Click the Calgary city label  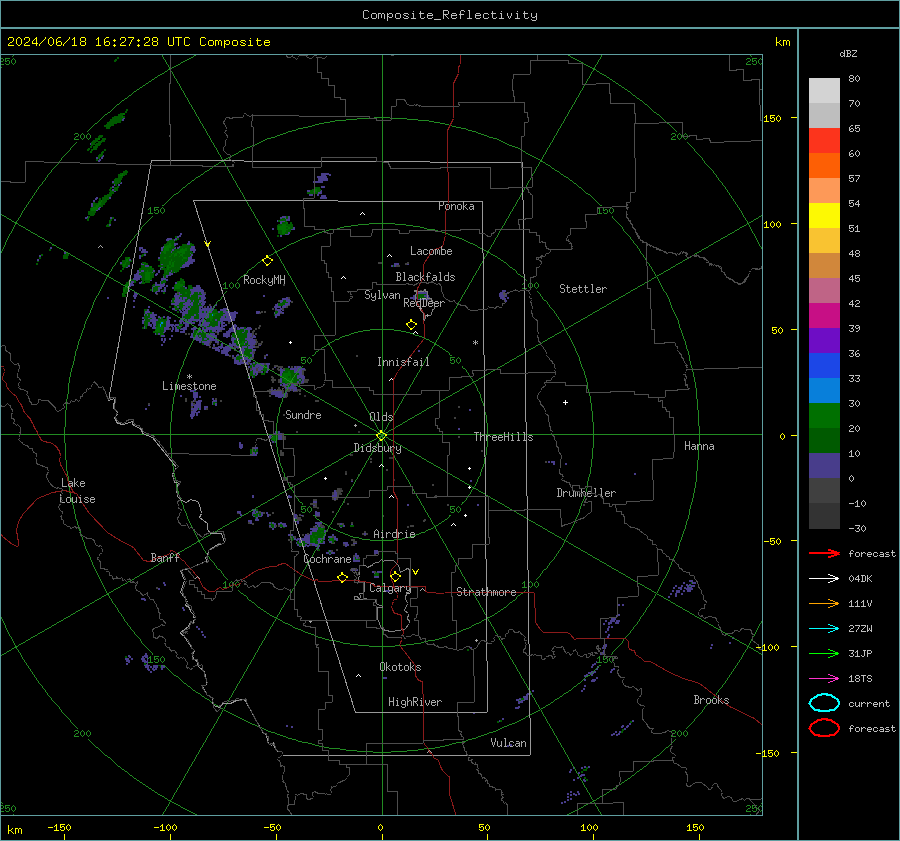tap(390, 588)
